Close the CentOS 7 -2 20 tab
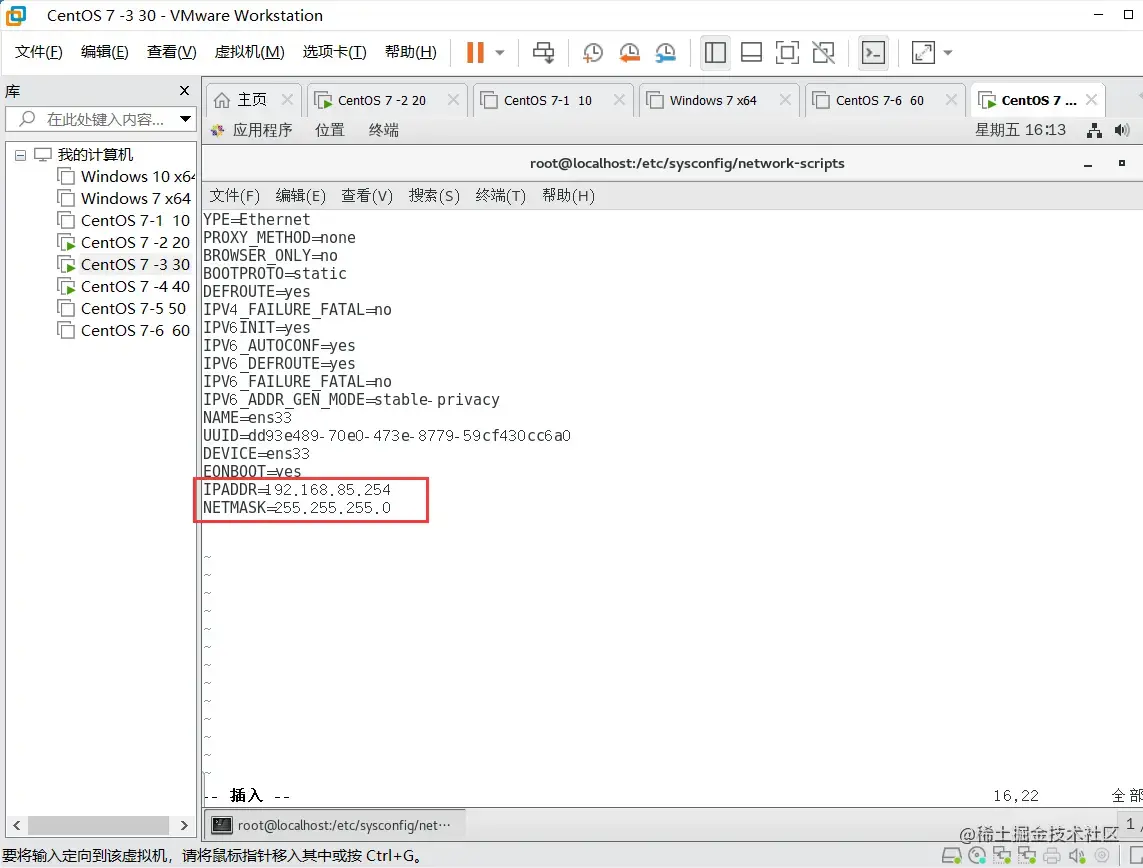The width and height of the screenshot is (1143, 868). pos(453,100)
